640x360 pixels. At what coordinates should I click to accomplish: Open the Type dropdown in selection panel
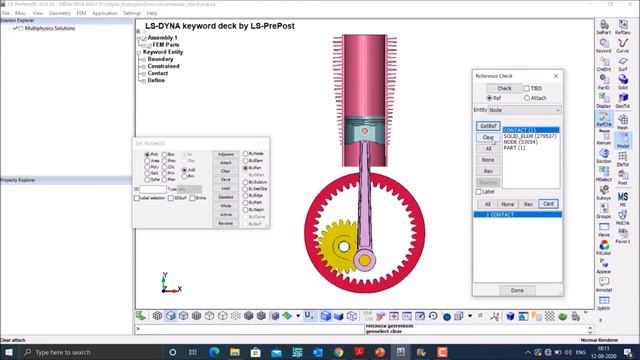189,189
